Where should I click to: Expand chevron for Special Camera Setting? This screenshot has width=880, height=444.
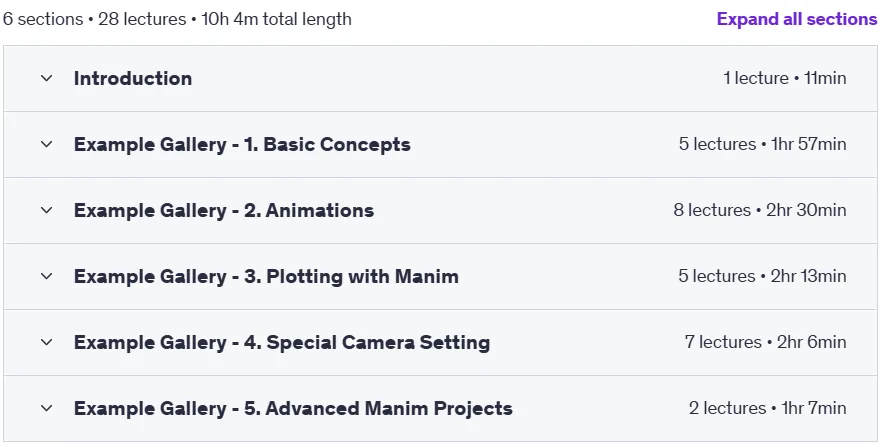(47, 342)
